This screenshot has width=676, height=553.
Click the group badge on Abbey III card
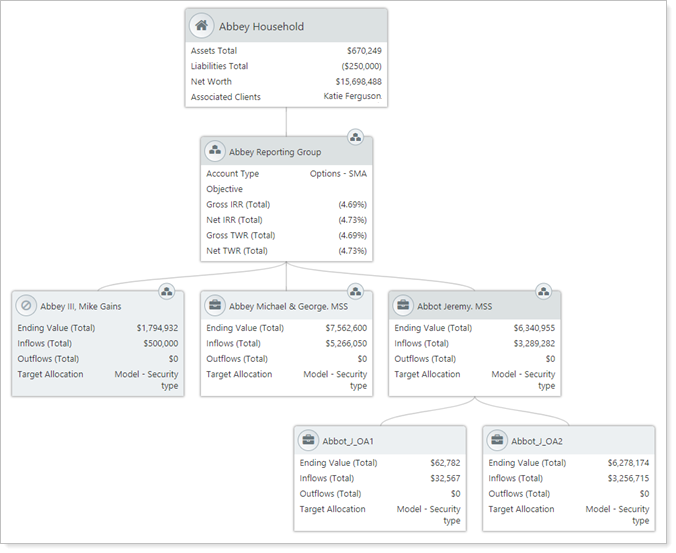click(x=167, y=291)
